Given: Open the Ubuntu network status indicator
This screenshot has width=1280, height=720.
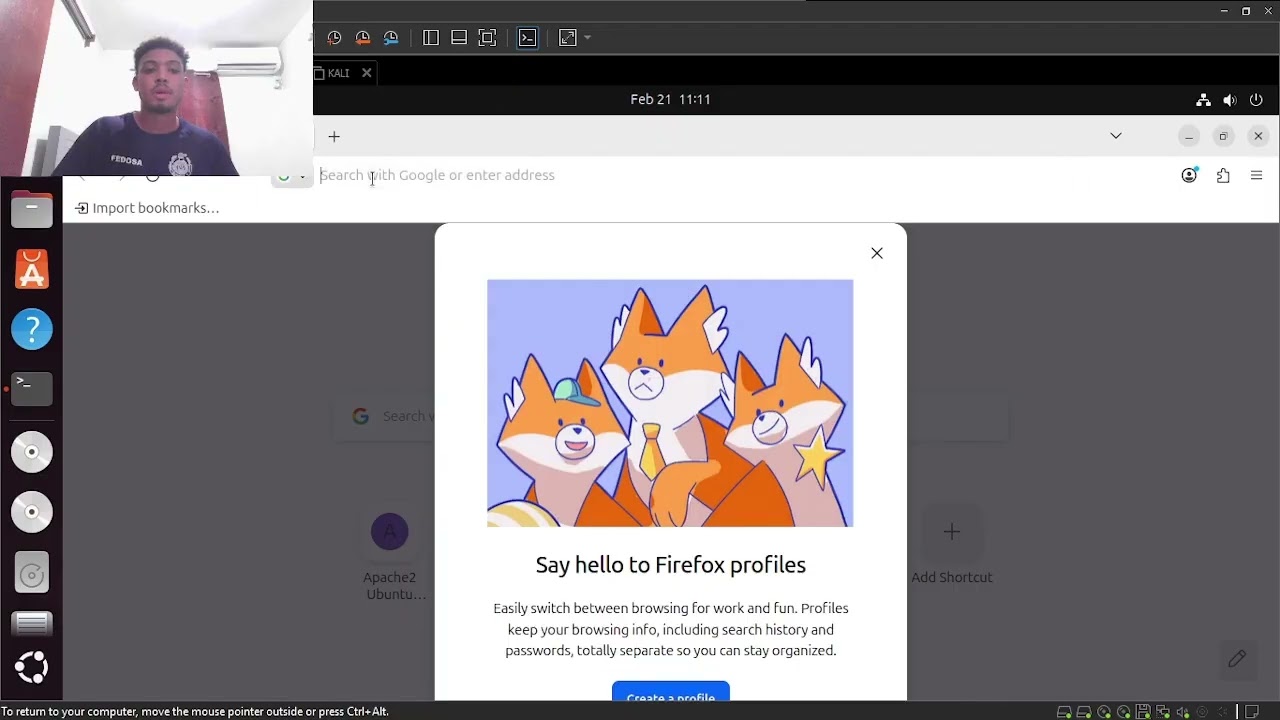Looking at the screenshot, I should point(1203,100).
